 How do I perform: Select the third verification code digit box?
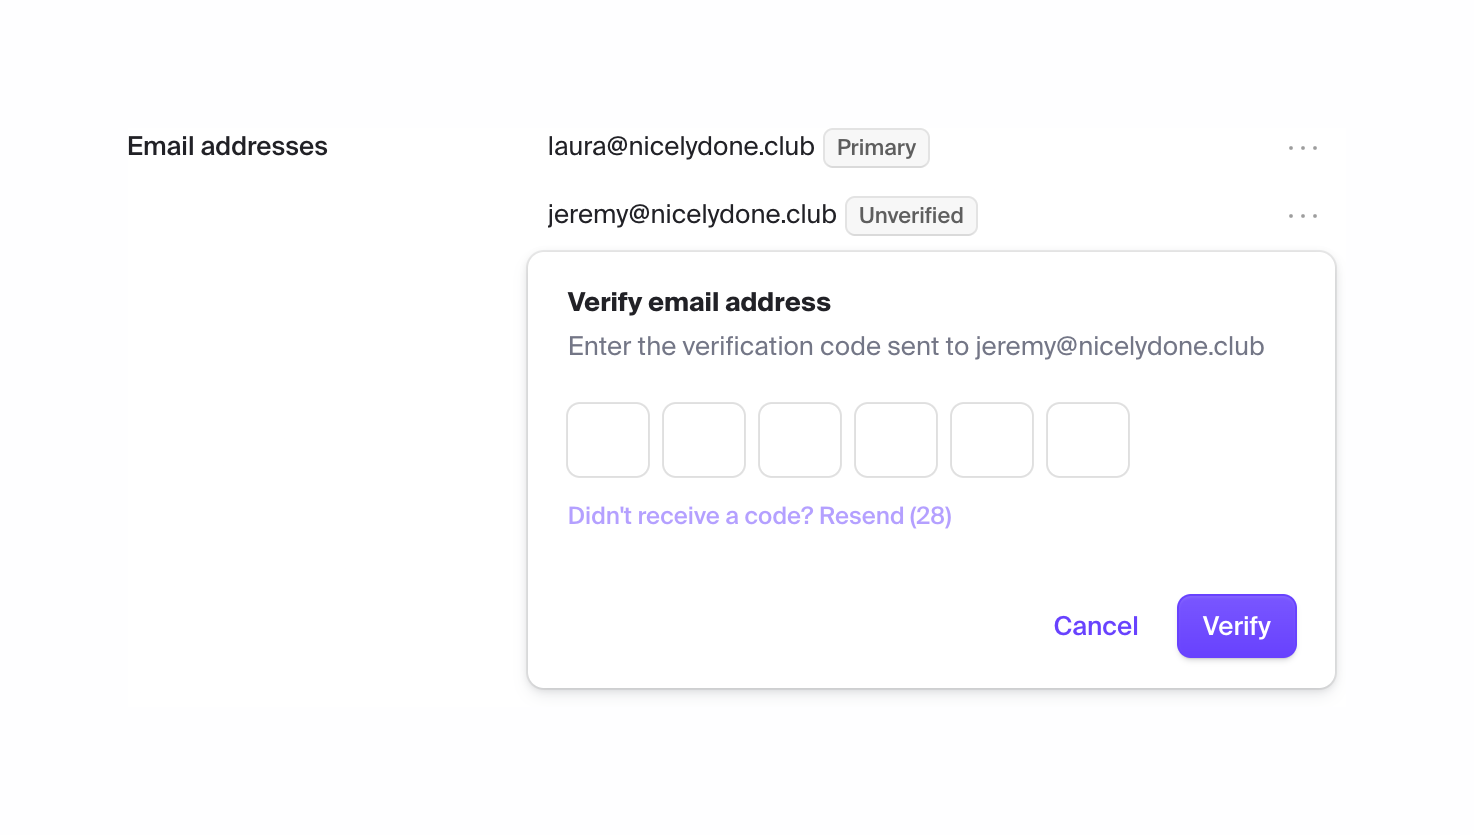pyautogui.click(x=800, y=440)
